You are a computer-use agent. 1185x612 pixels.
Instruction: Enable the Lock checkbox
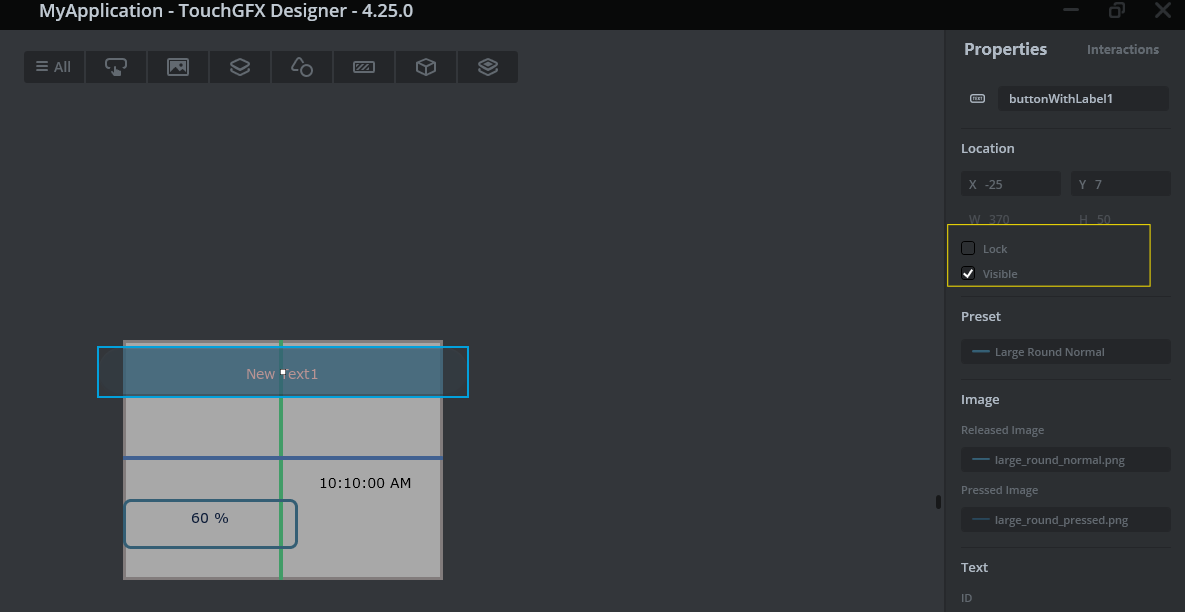(x=968, y=247)
